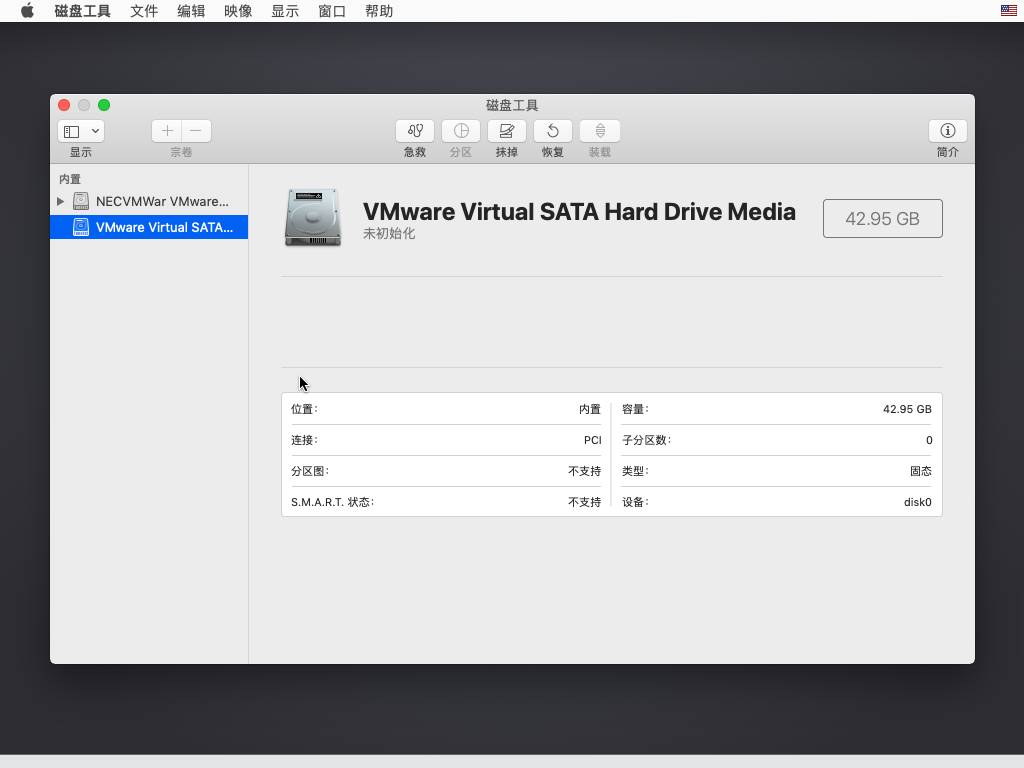Click the 抹掉 erase icon
This screenshot has height=768, width=1024.
click(507, 131)
